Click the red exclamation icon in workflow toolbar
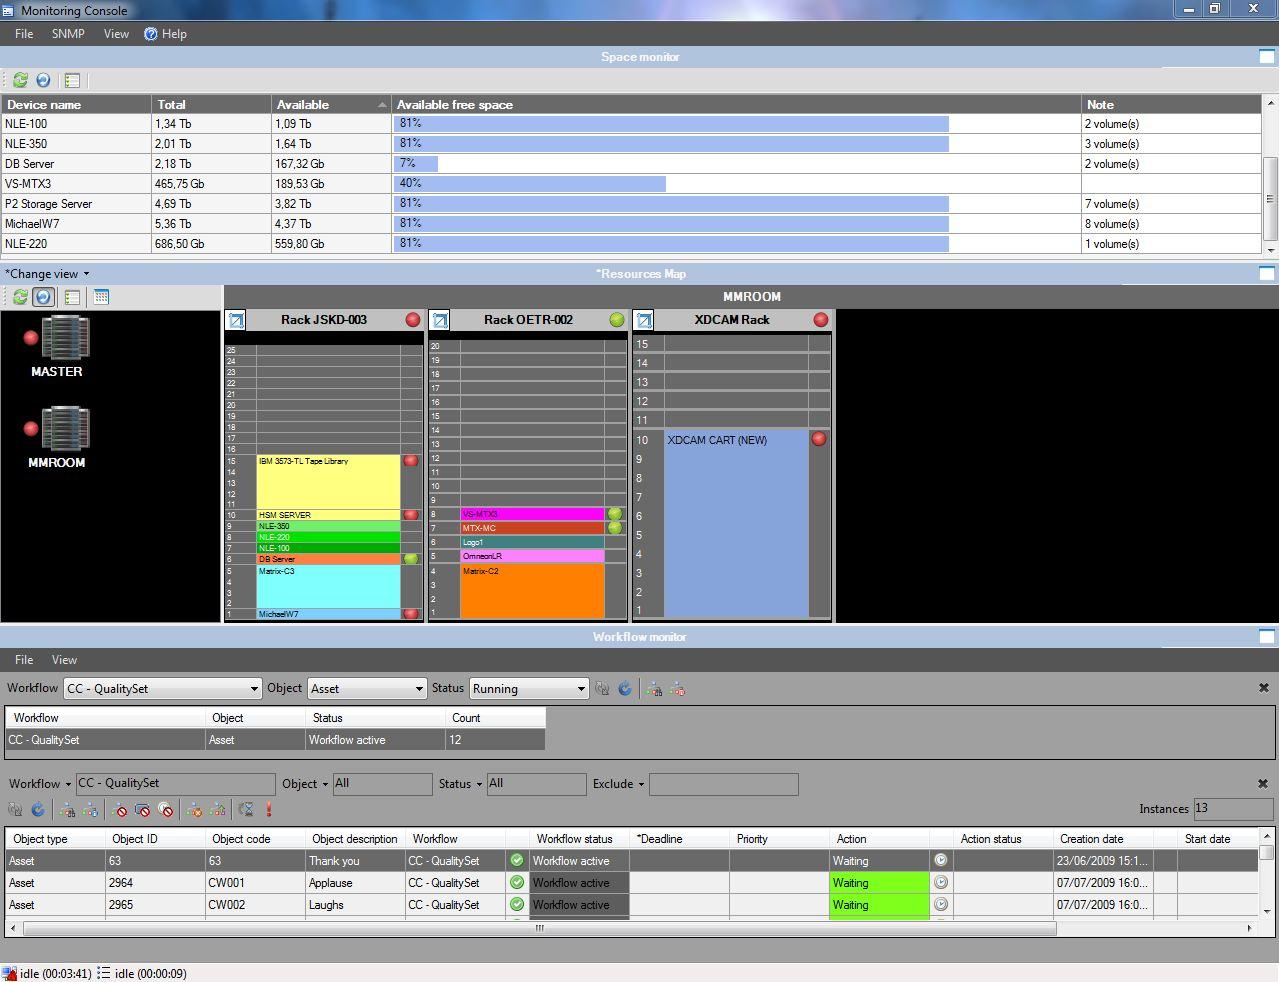This screenshot has height=982, width=1279. click(267, 810)
